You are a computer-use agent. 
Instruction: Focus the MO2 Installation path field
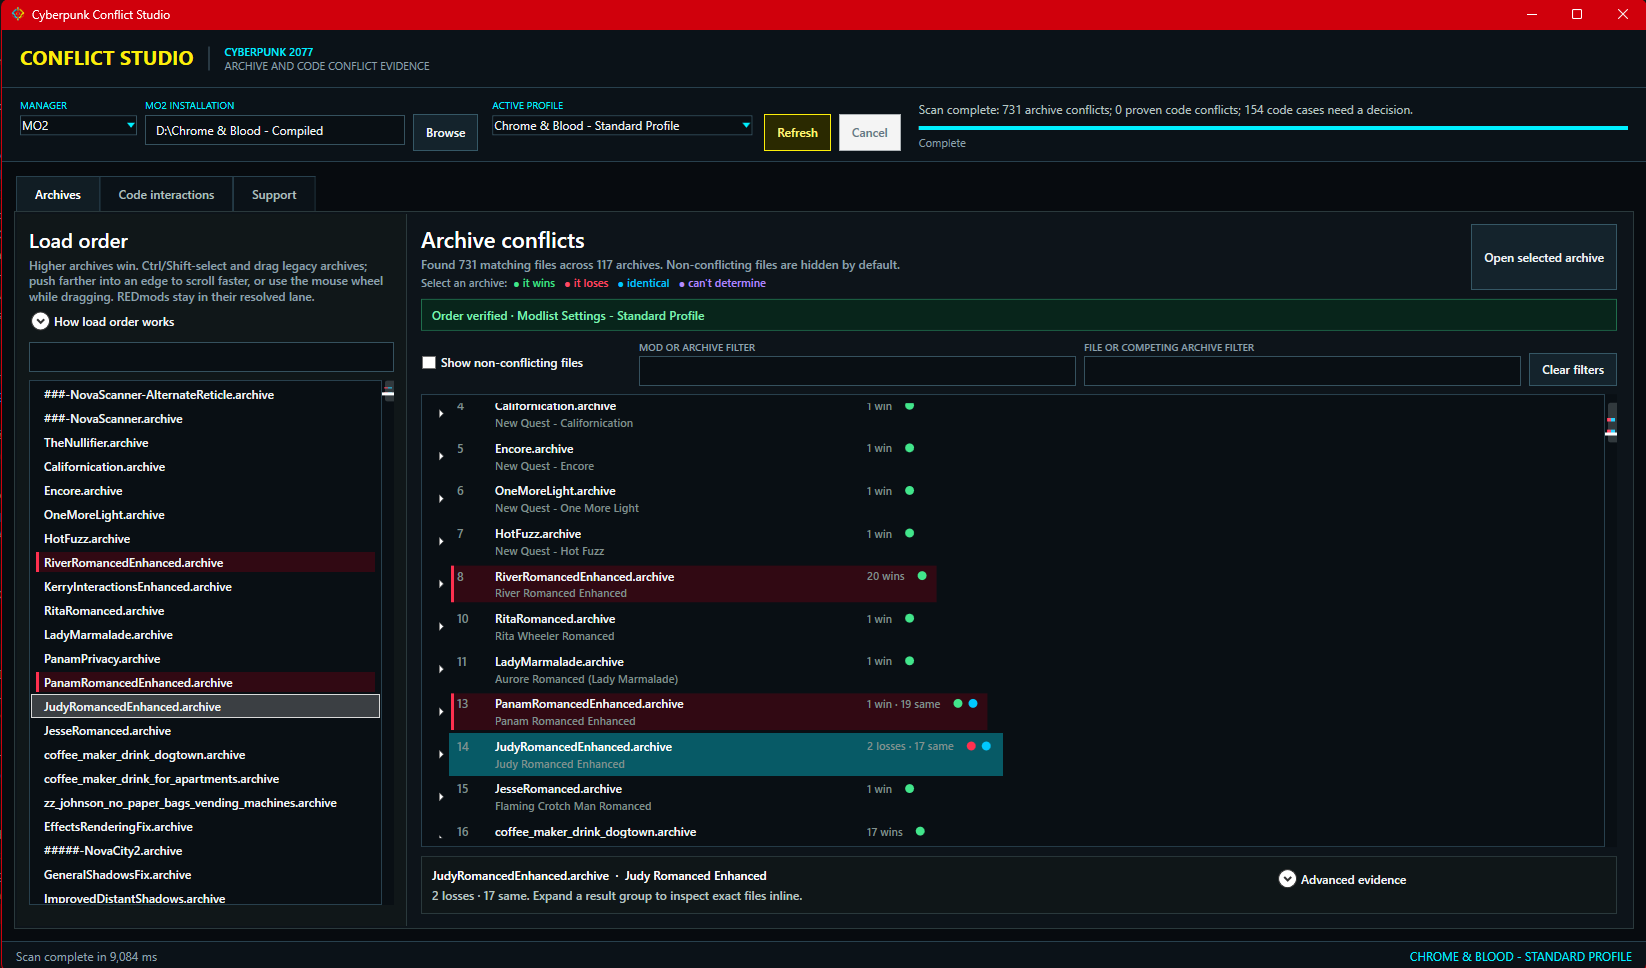(x=275, y=130)
